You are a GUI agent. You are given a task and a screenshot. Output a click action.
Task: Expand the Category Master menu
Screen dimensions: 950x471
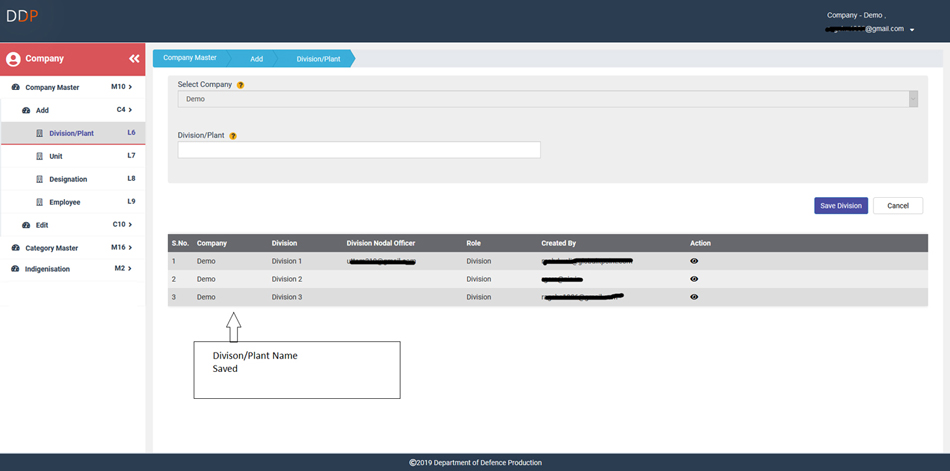click(72, 248)
